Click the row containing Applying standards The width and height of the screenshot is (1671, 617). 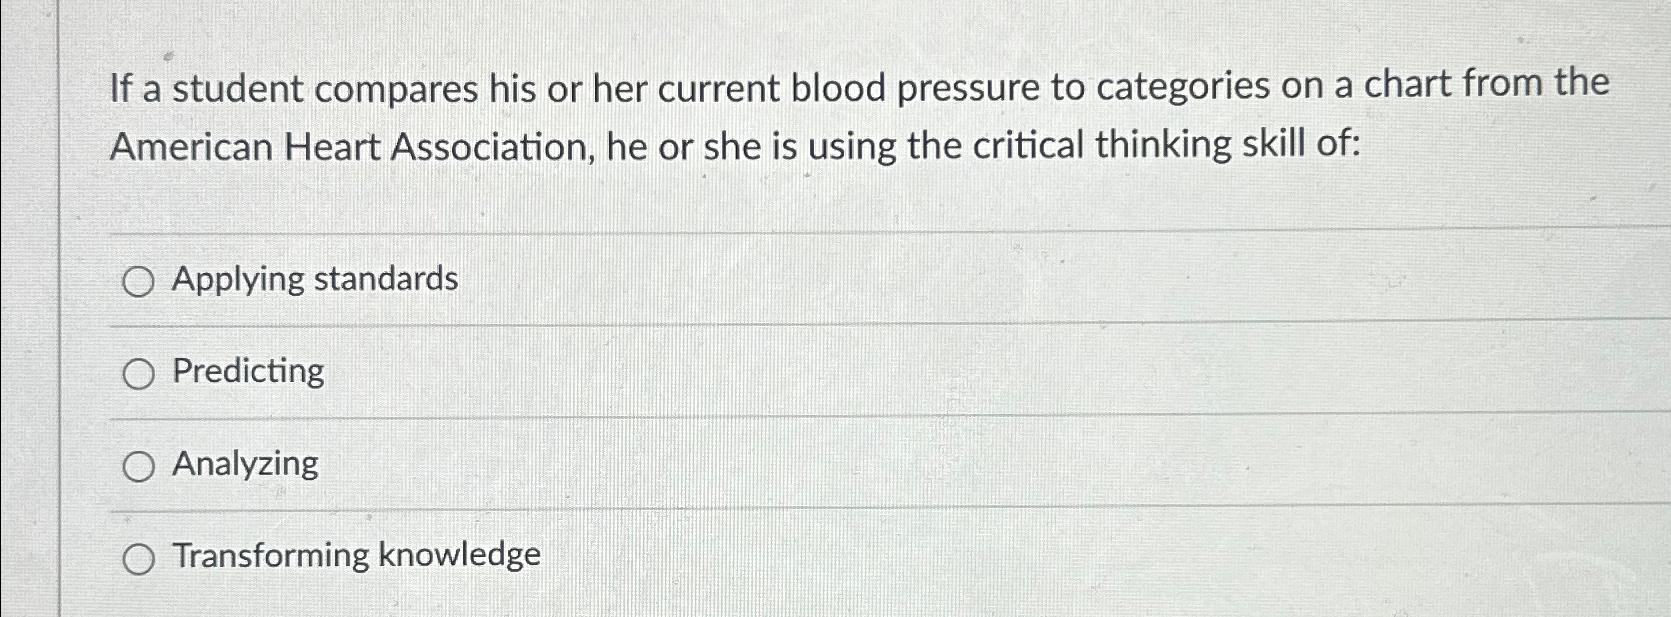pyautogui.click(x=700, y=281)
